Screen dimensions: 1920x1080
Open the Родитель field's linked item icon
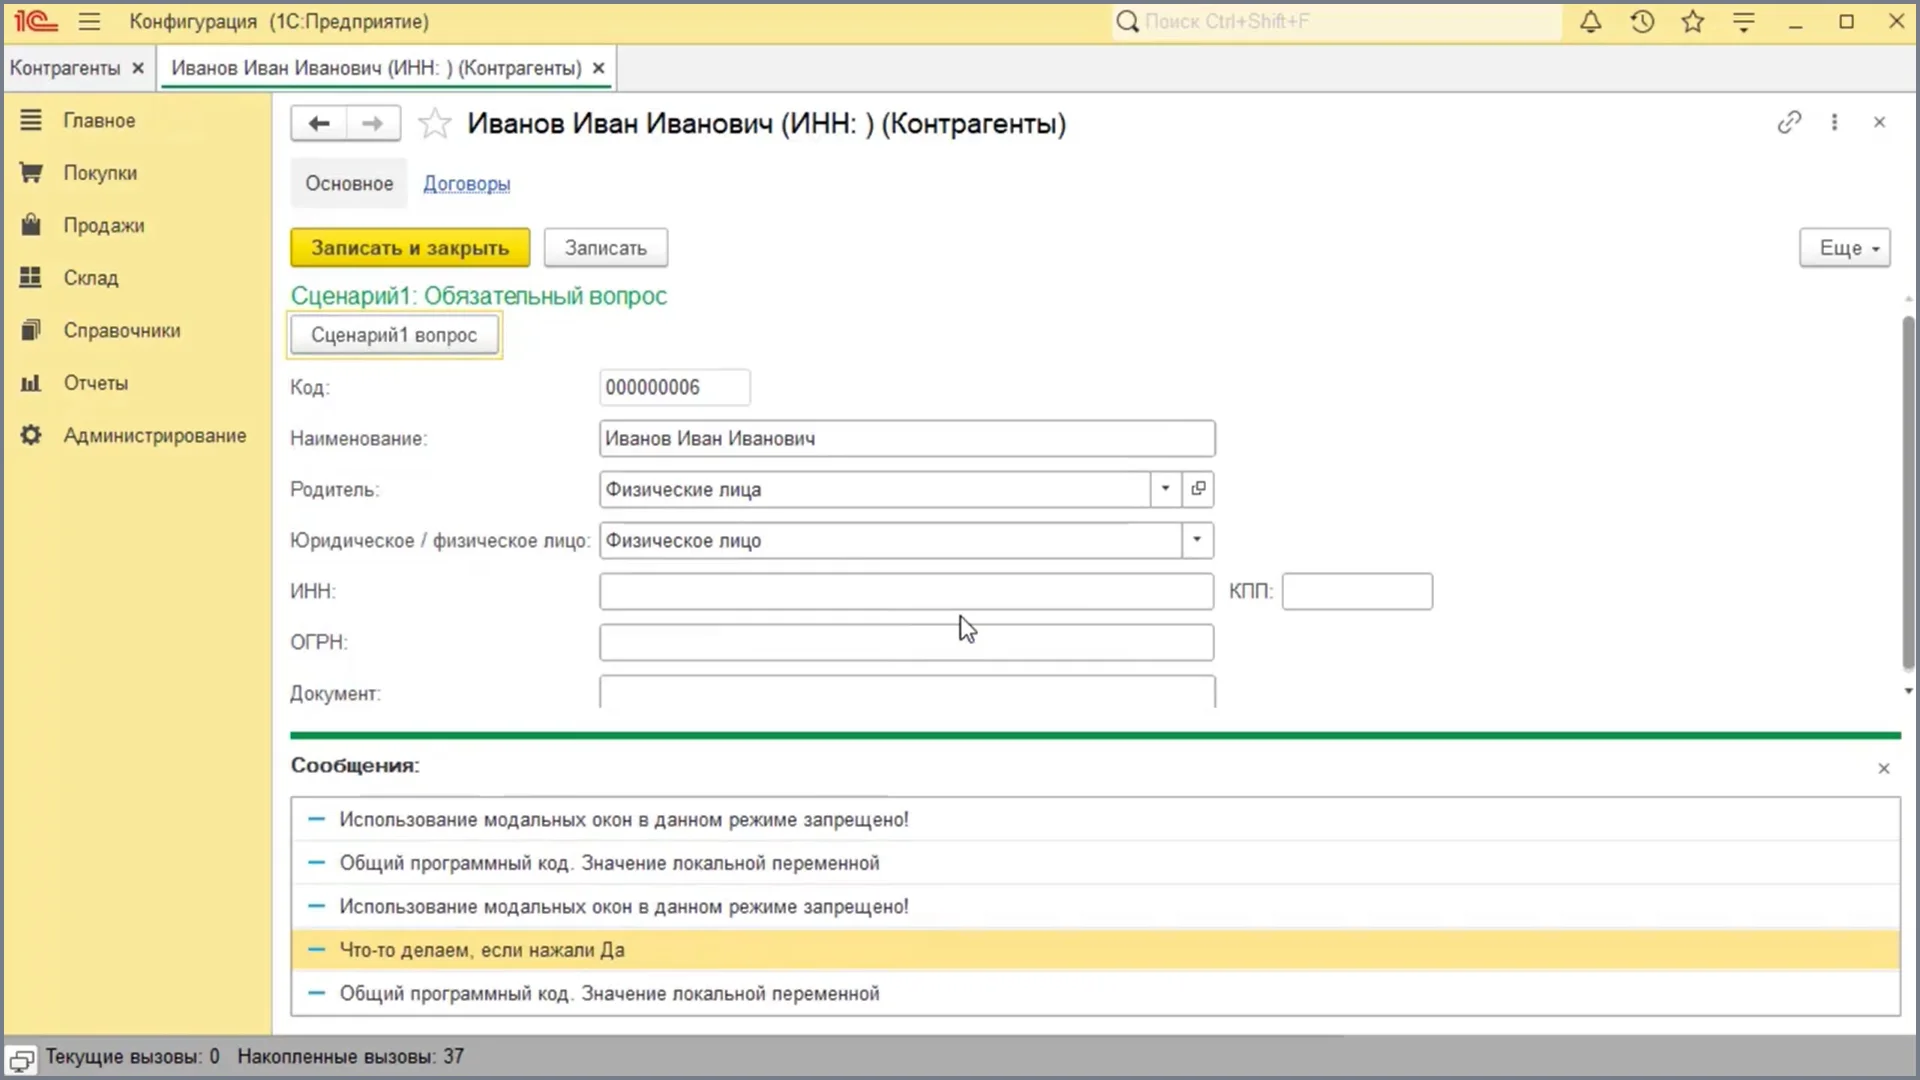point(1198,489)
